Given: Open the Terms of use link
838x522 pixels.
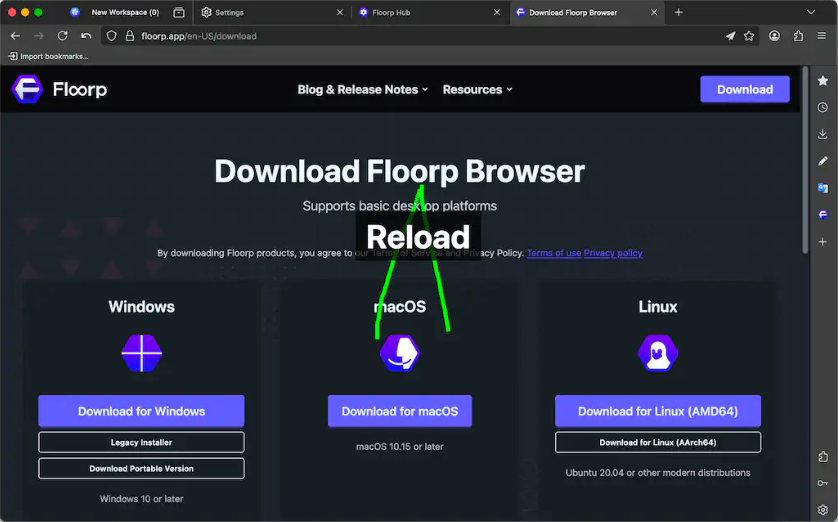Looking at the screenshot, I should [553, 253].
